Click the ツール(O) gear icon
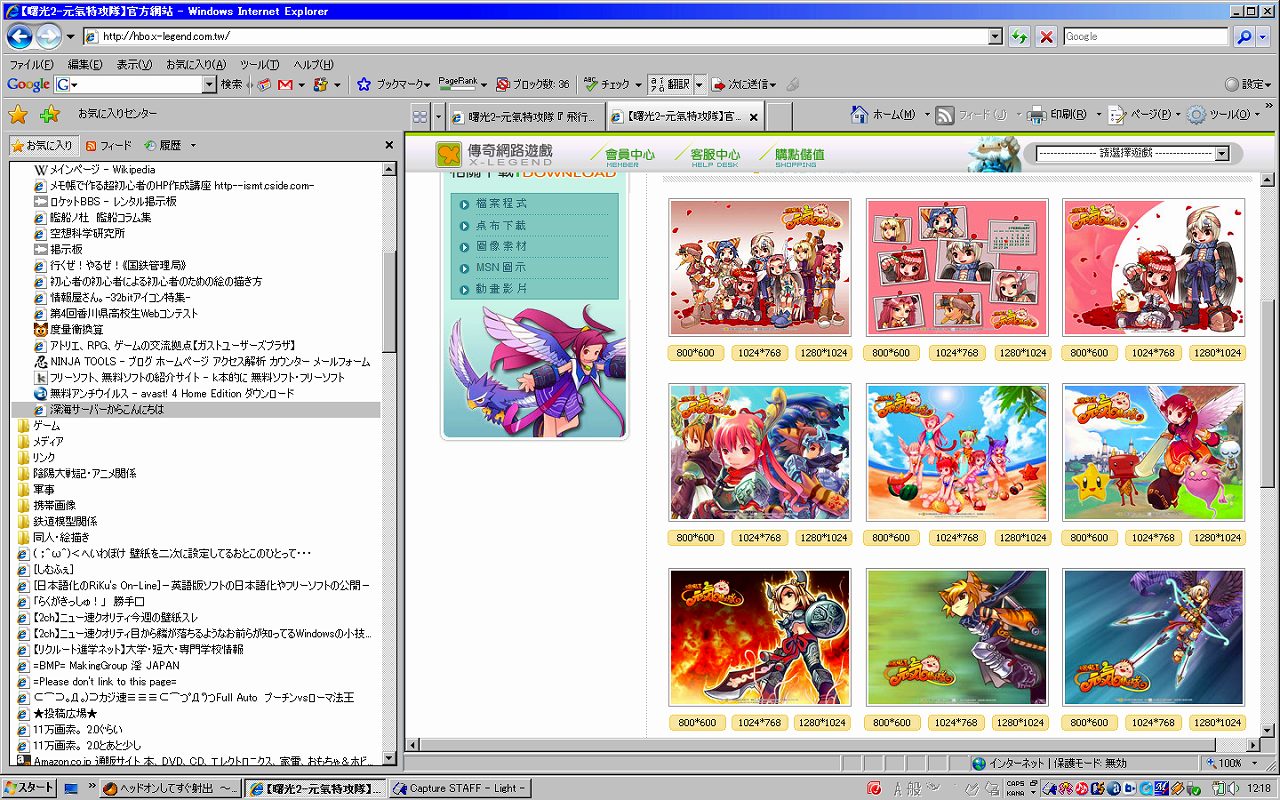 [x=1196, y=114]
